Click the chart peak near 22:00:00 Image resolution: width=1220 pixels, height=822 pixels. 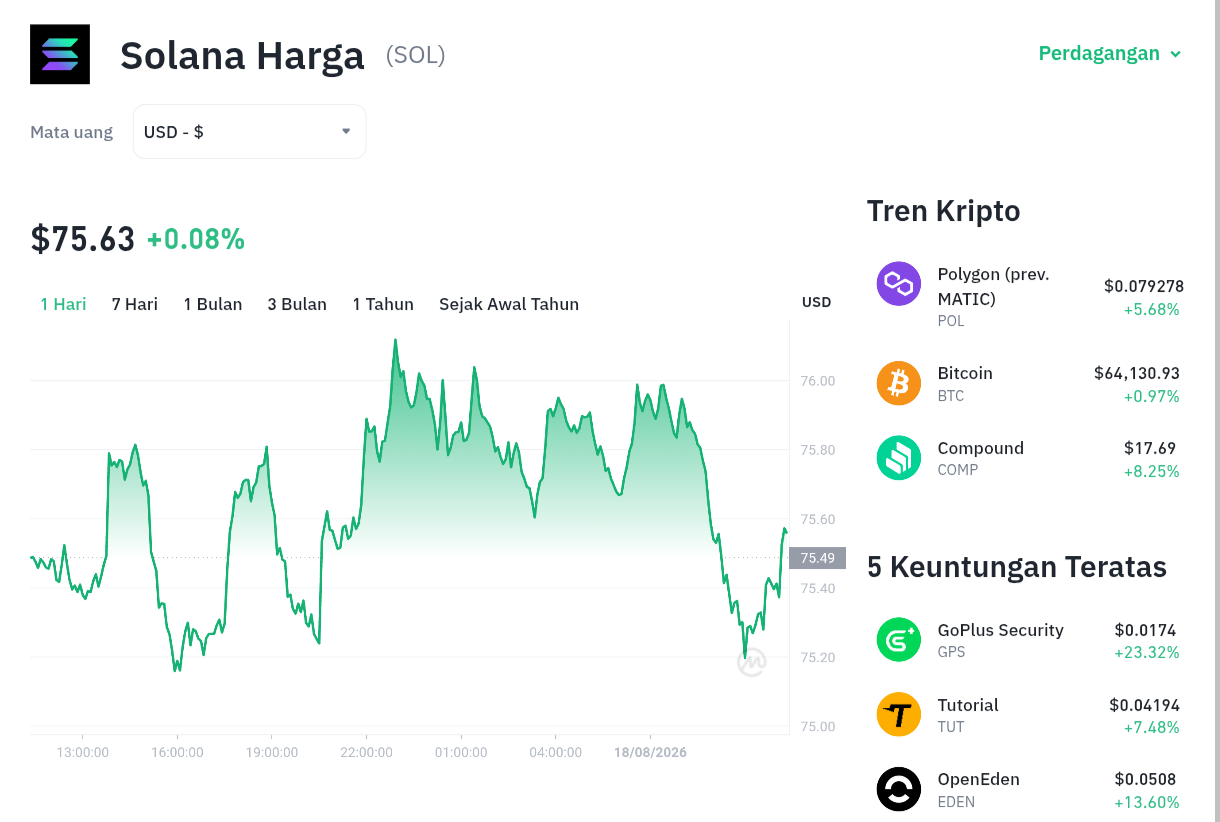coord(395,341)
